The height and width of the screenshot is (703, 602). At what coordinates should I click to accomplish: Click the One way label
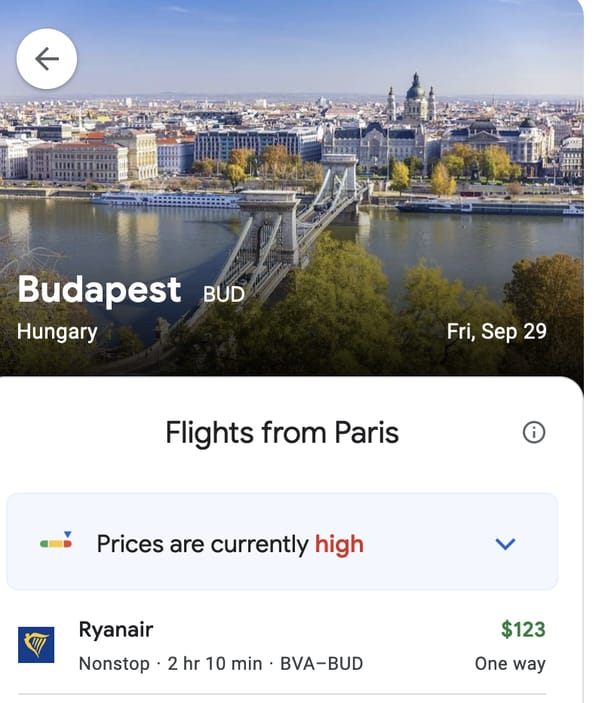pos(510,664)
